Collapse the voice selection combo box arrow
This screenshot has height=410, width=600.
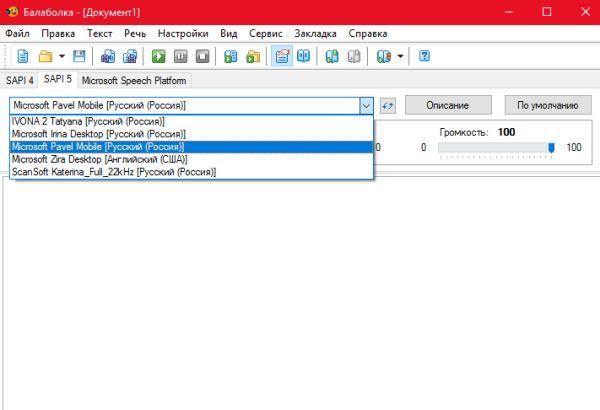tap(365, 105)
